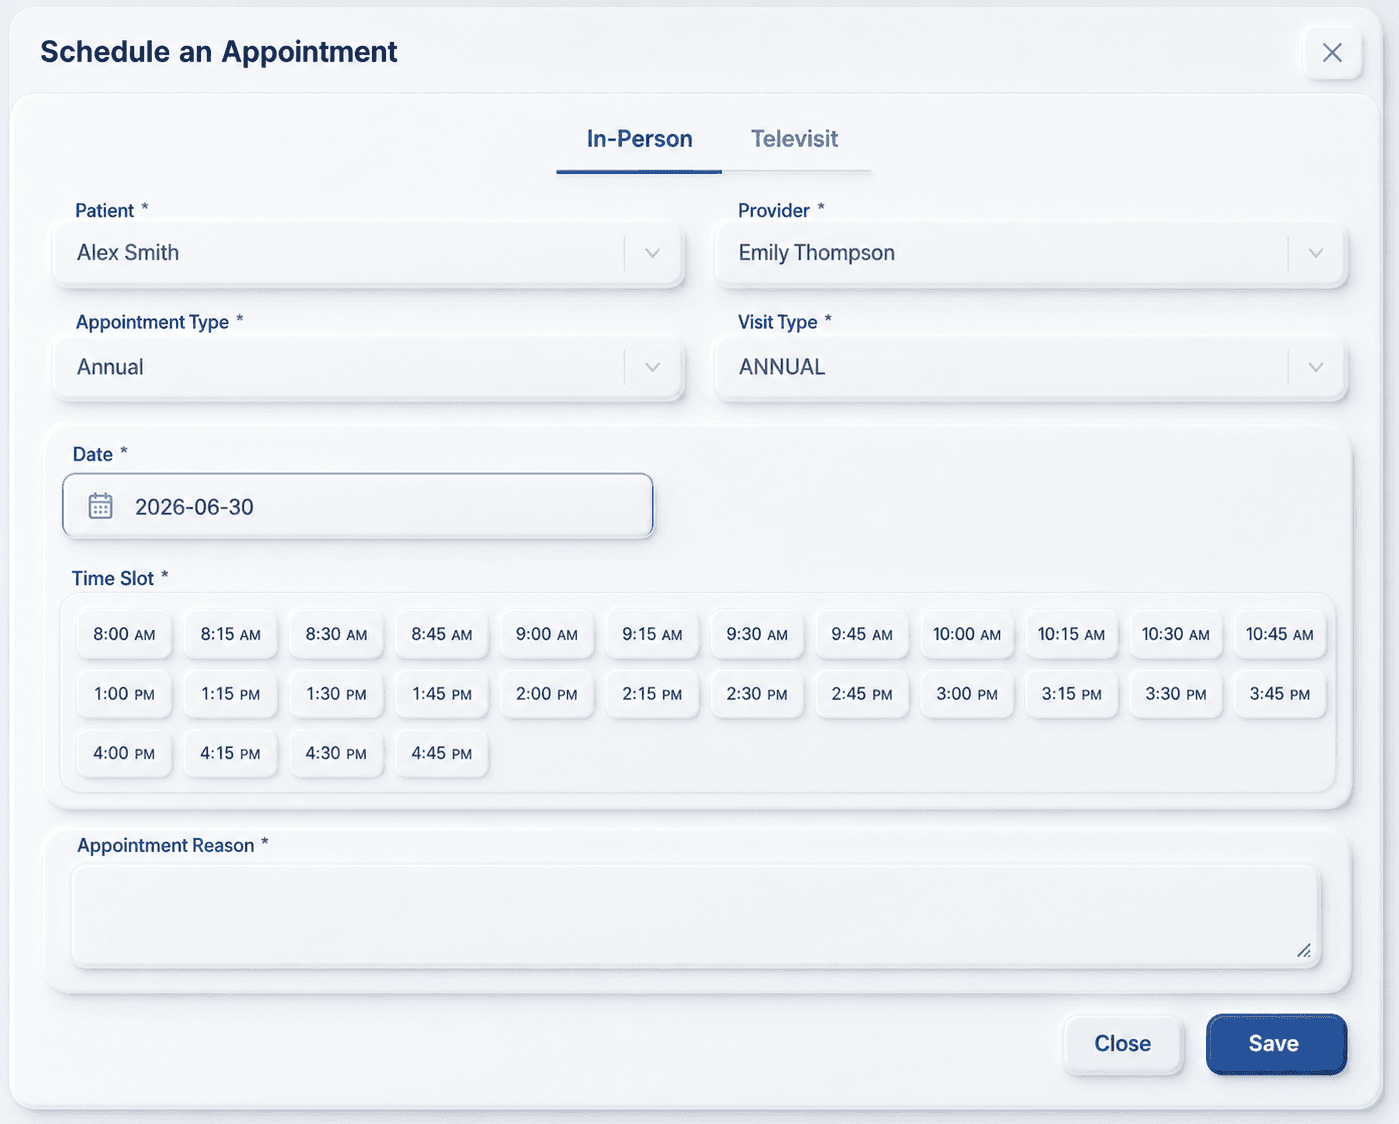Screen dimensions: 1399x1124
Task: Click the Annual appointment type field
Action: click(368, 367)
